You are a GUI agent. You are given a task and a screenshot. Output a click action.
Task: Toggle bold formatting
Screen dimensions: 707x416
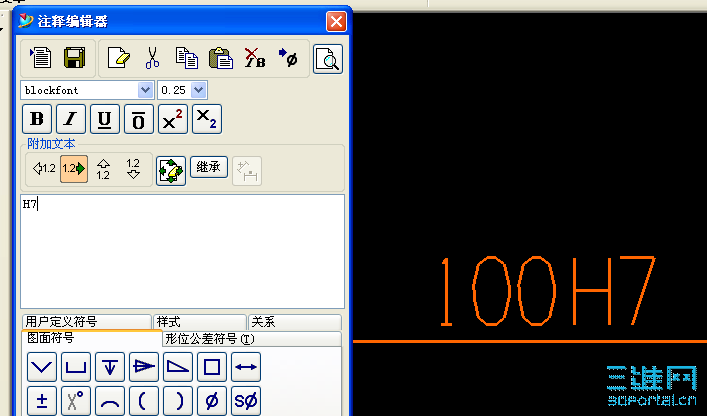click(x=37, y=119)
